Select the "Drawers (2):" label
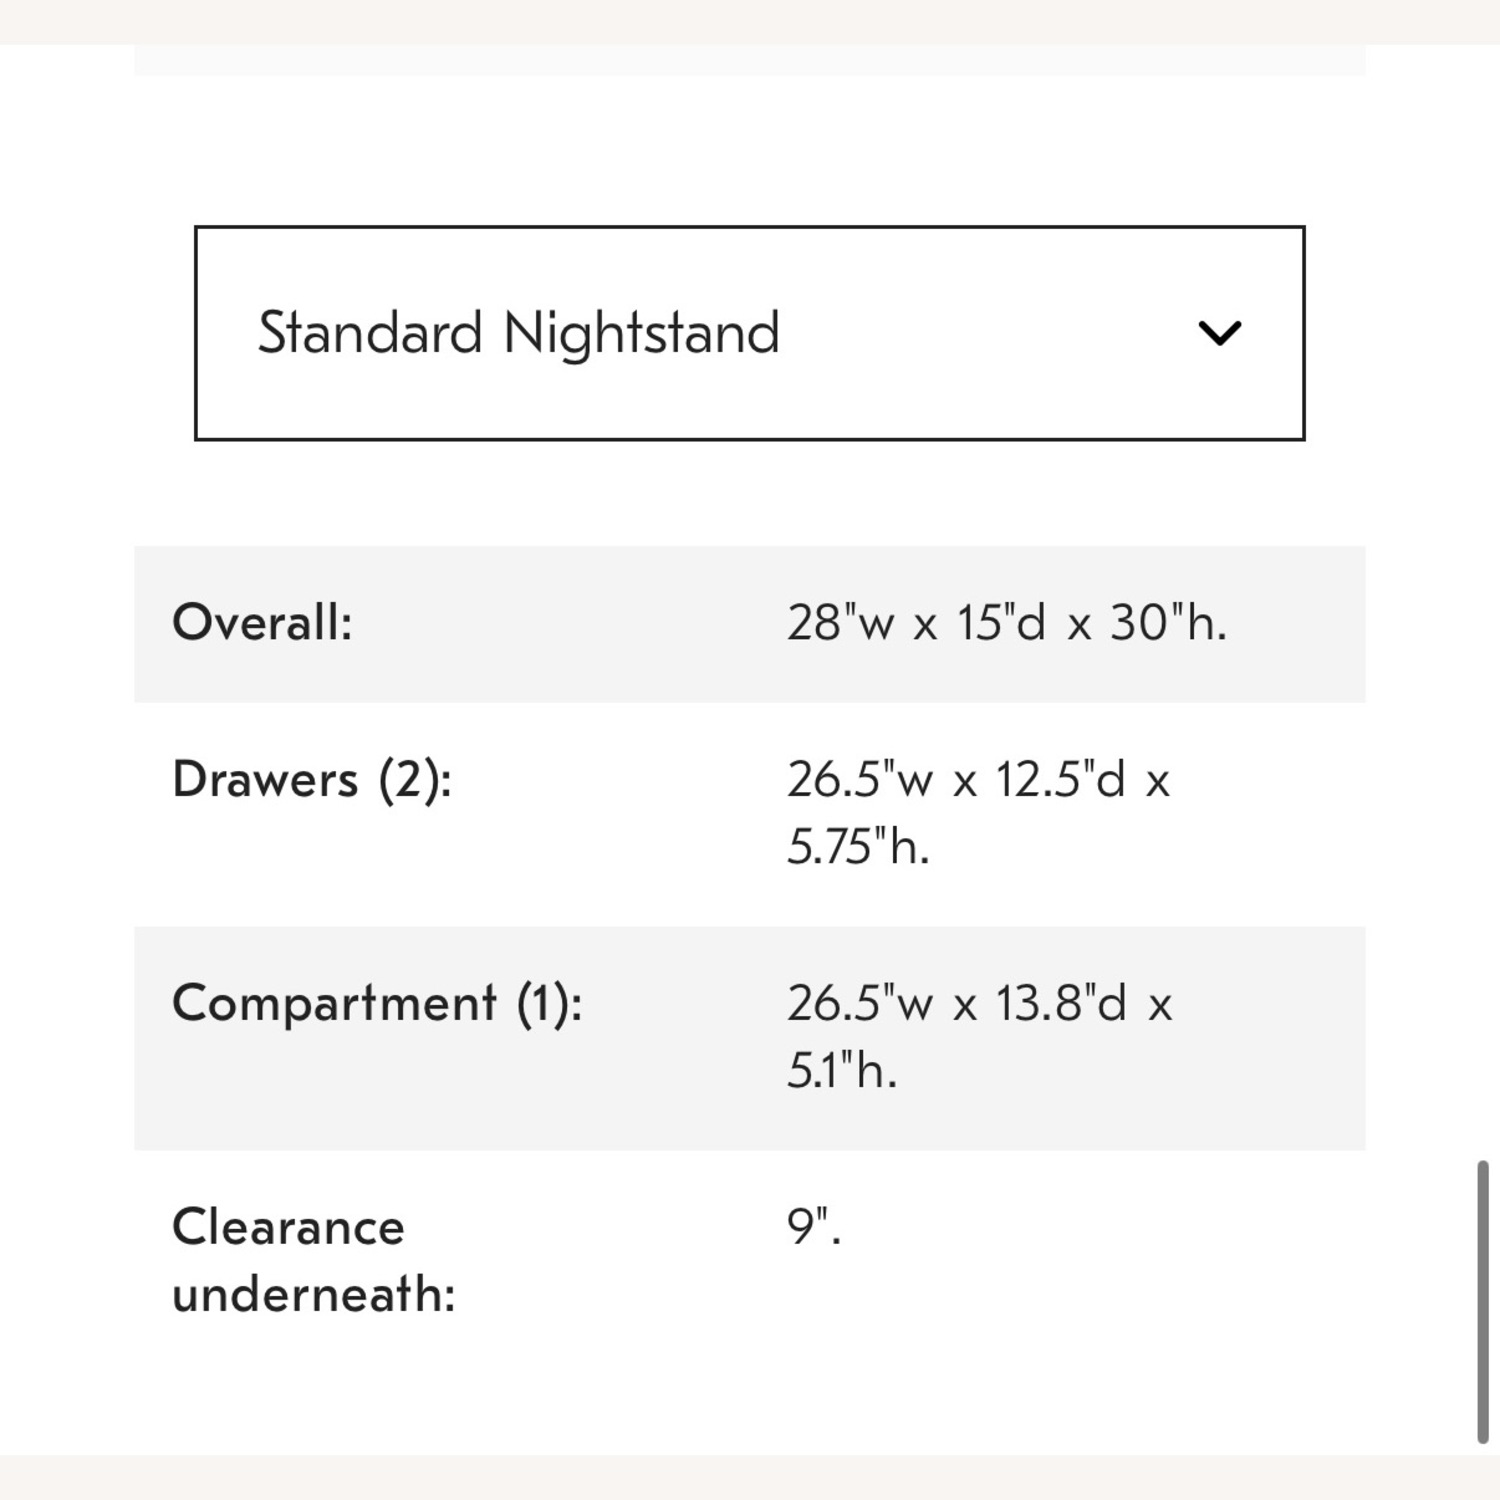The height and width of the screenshot is (1500, 1500). tap(312, 780)
